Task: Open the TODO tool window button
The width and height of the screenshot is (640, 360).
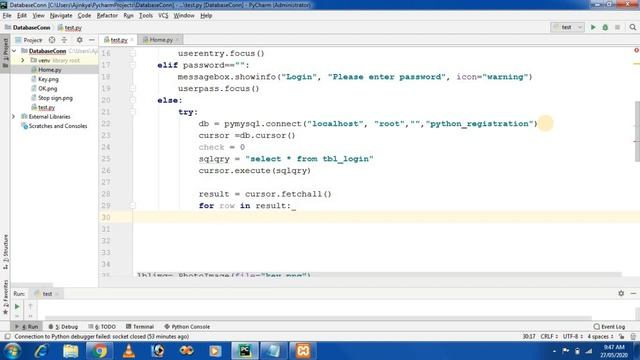Action: (x=102, y=327)
